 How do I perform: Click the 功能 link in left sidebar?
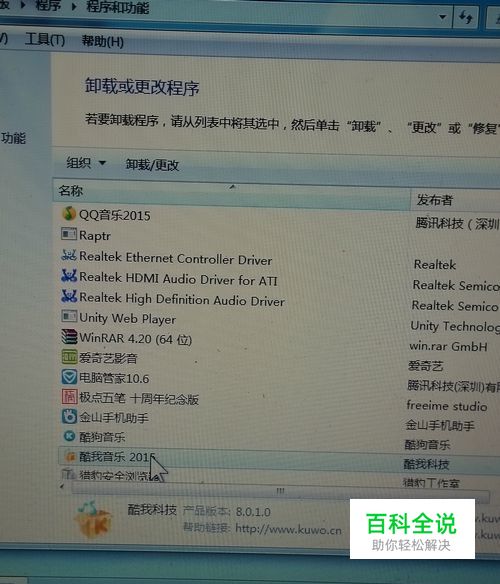(13, 138)
